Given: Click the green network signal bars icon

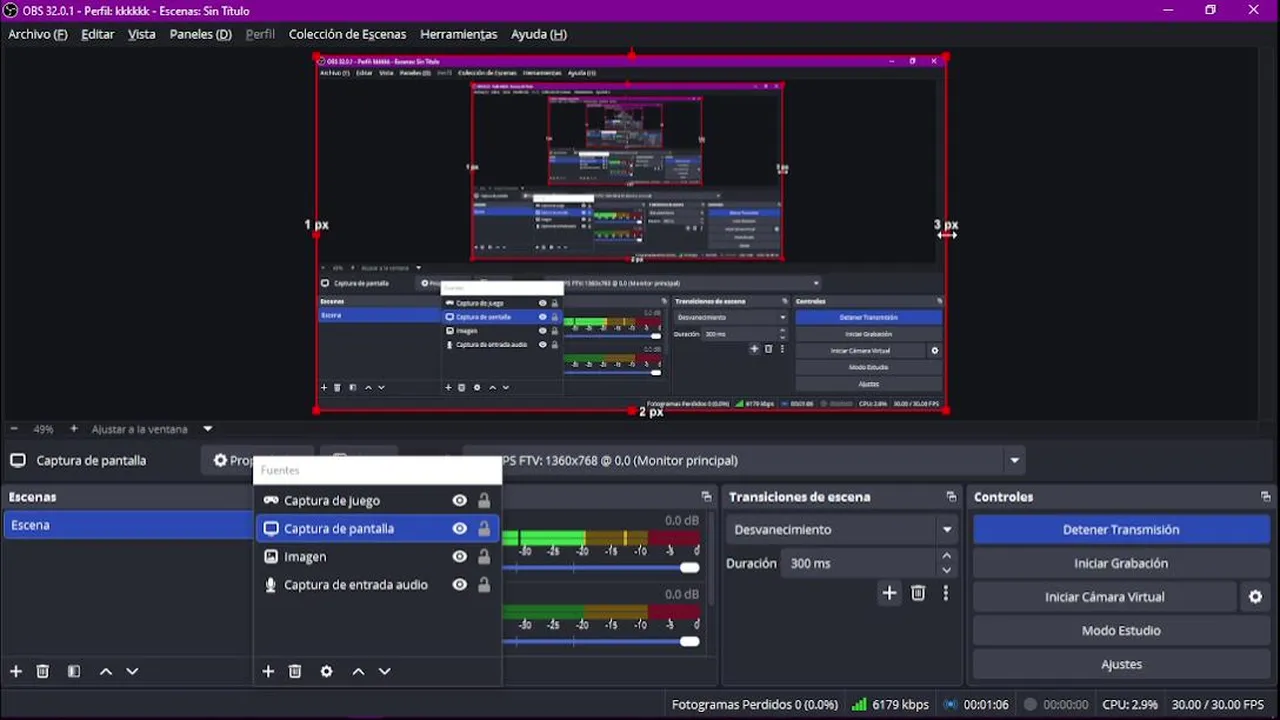Looking at the screenshot, I should pos(858,704).
